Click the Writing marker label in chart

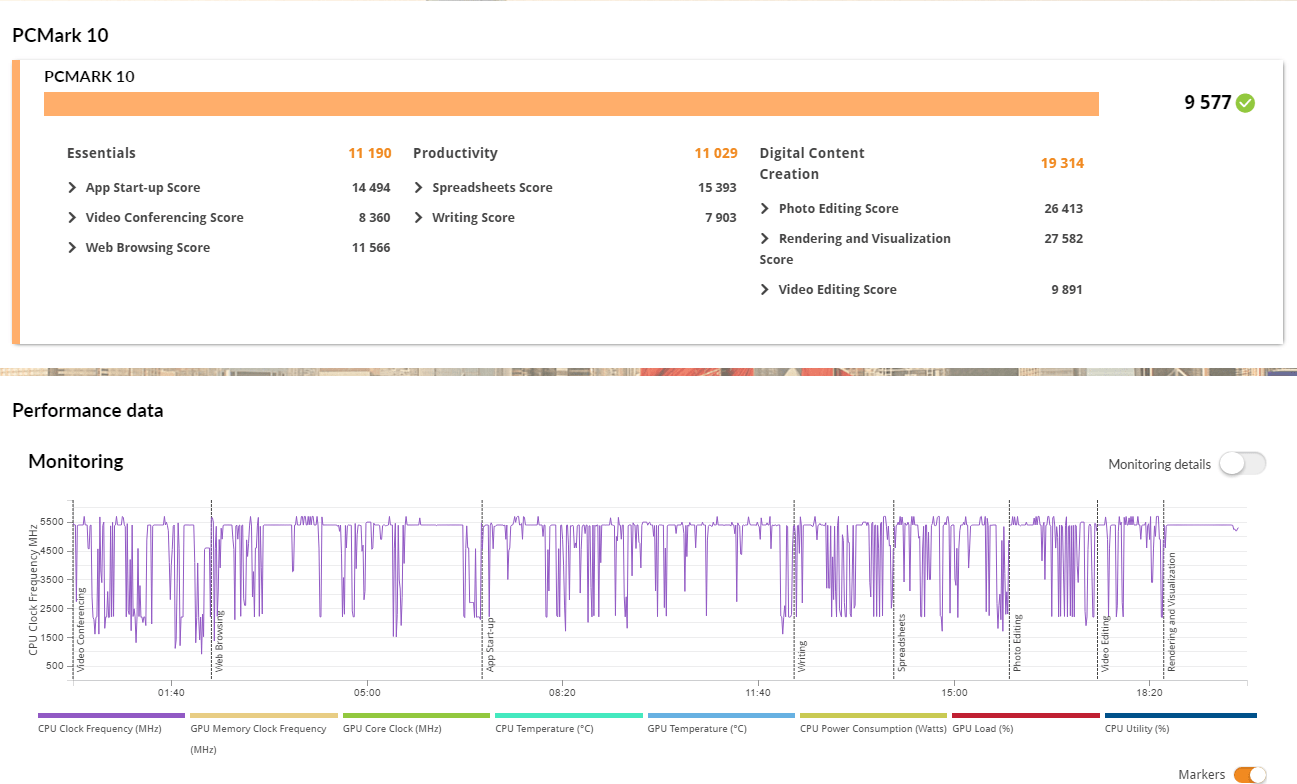click(802, 656)
